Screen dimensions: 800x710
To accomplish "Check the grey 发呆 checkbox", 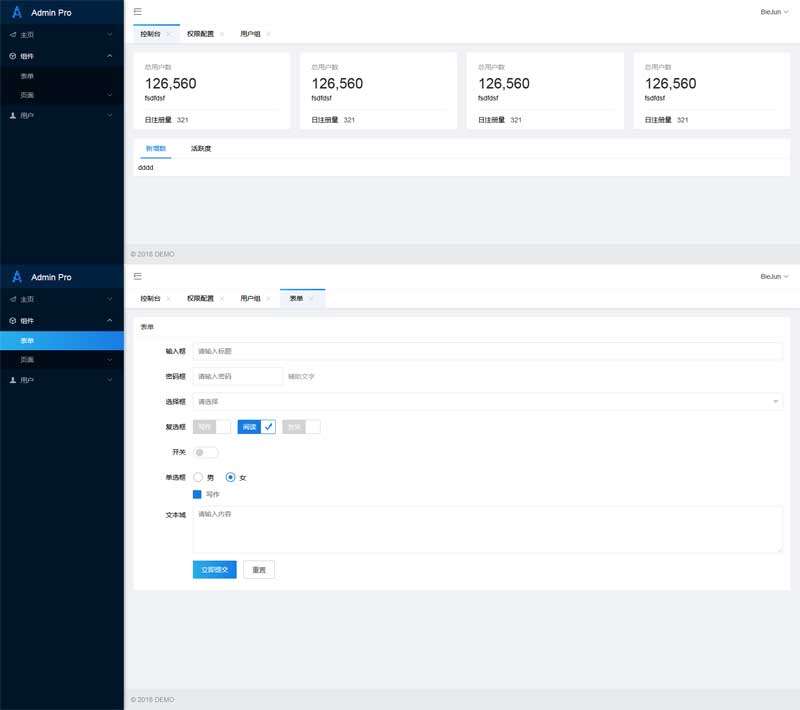I will pyautogui.click(x=301, y=427).
